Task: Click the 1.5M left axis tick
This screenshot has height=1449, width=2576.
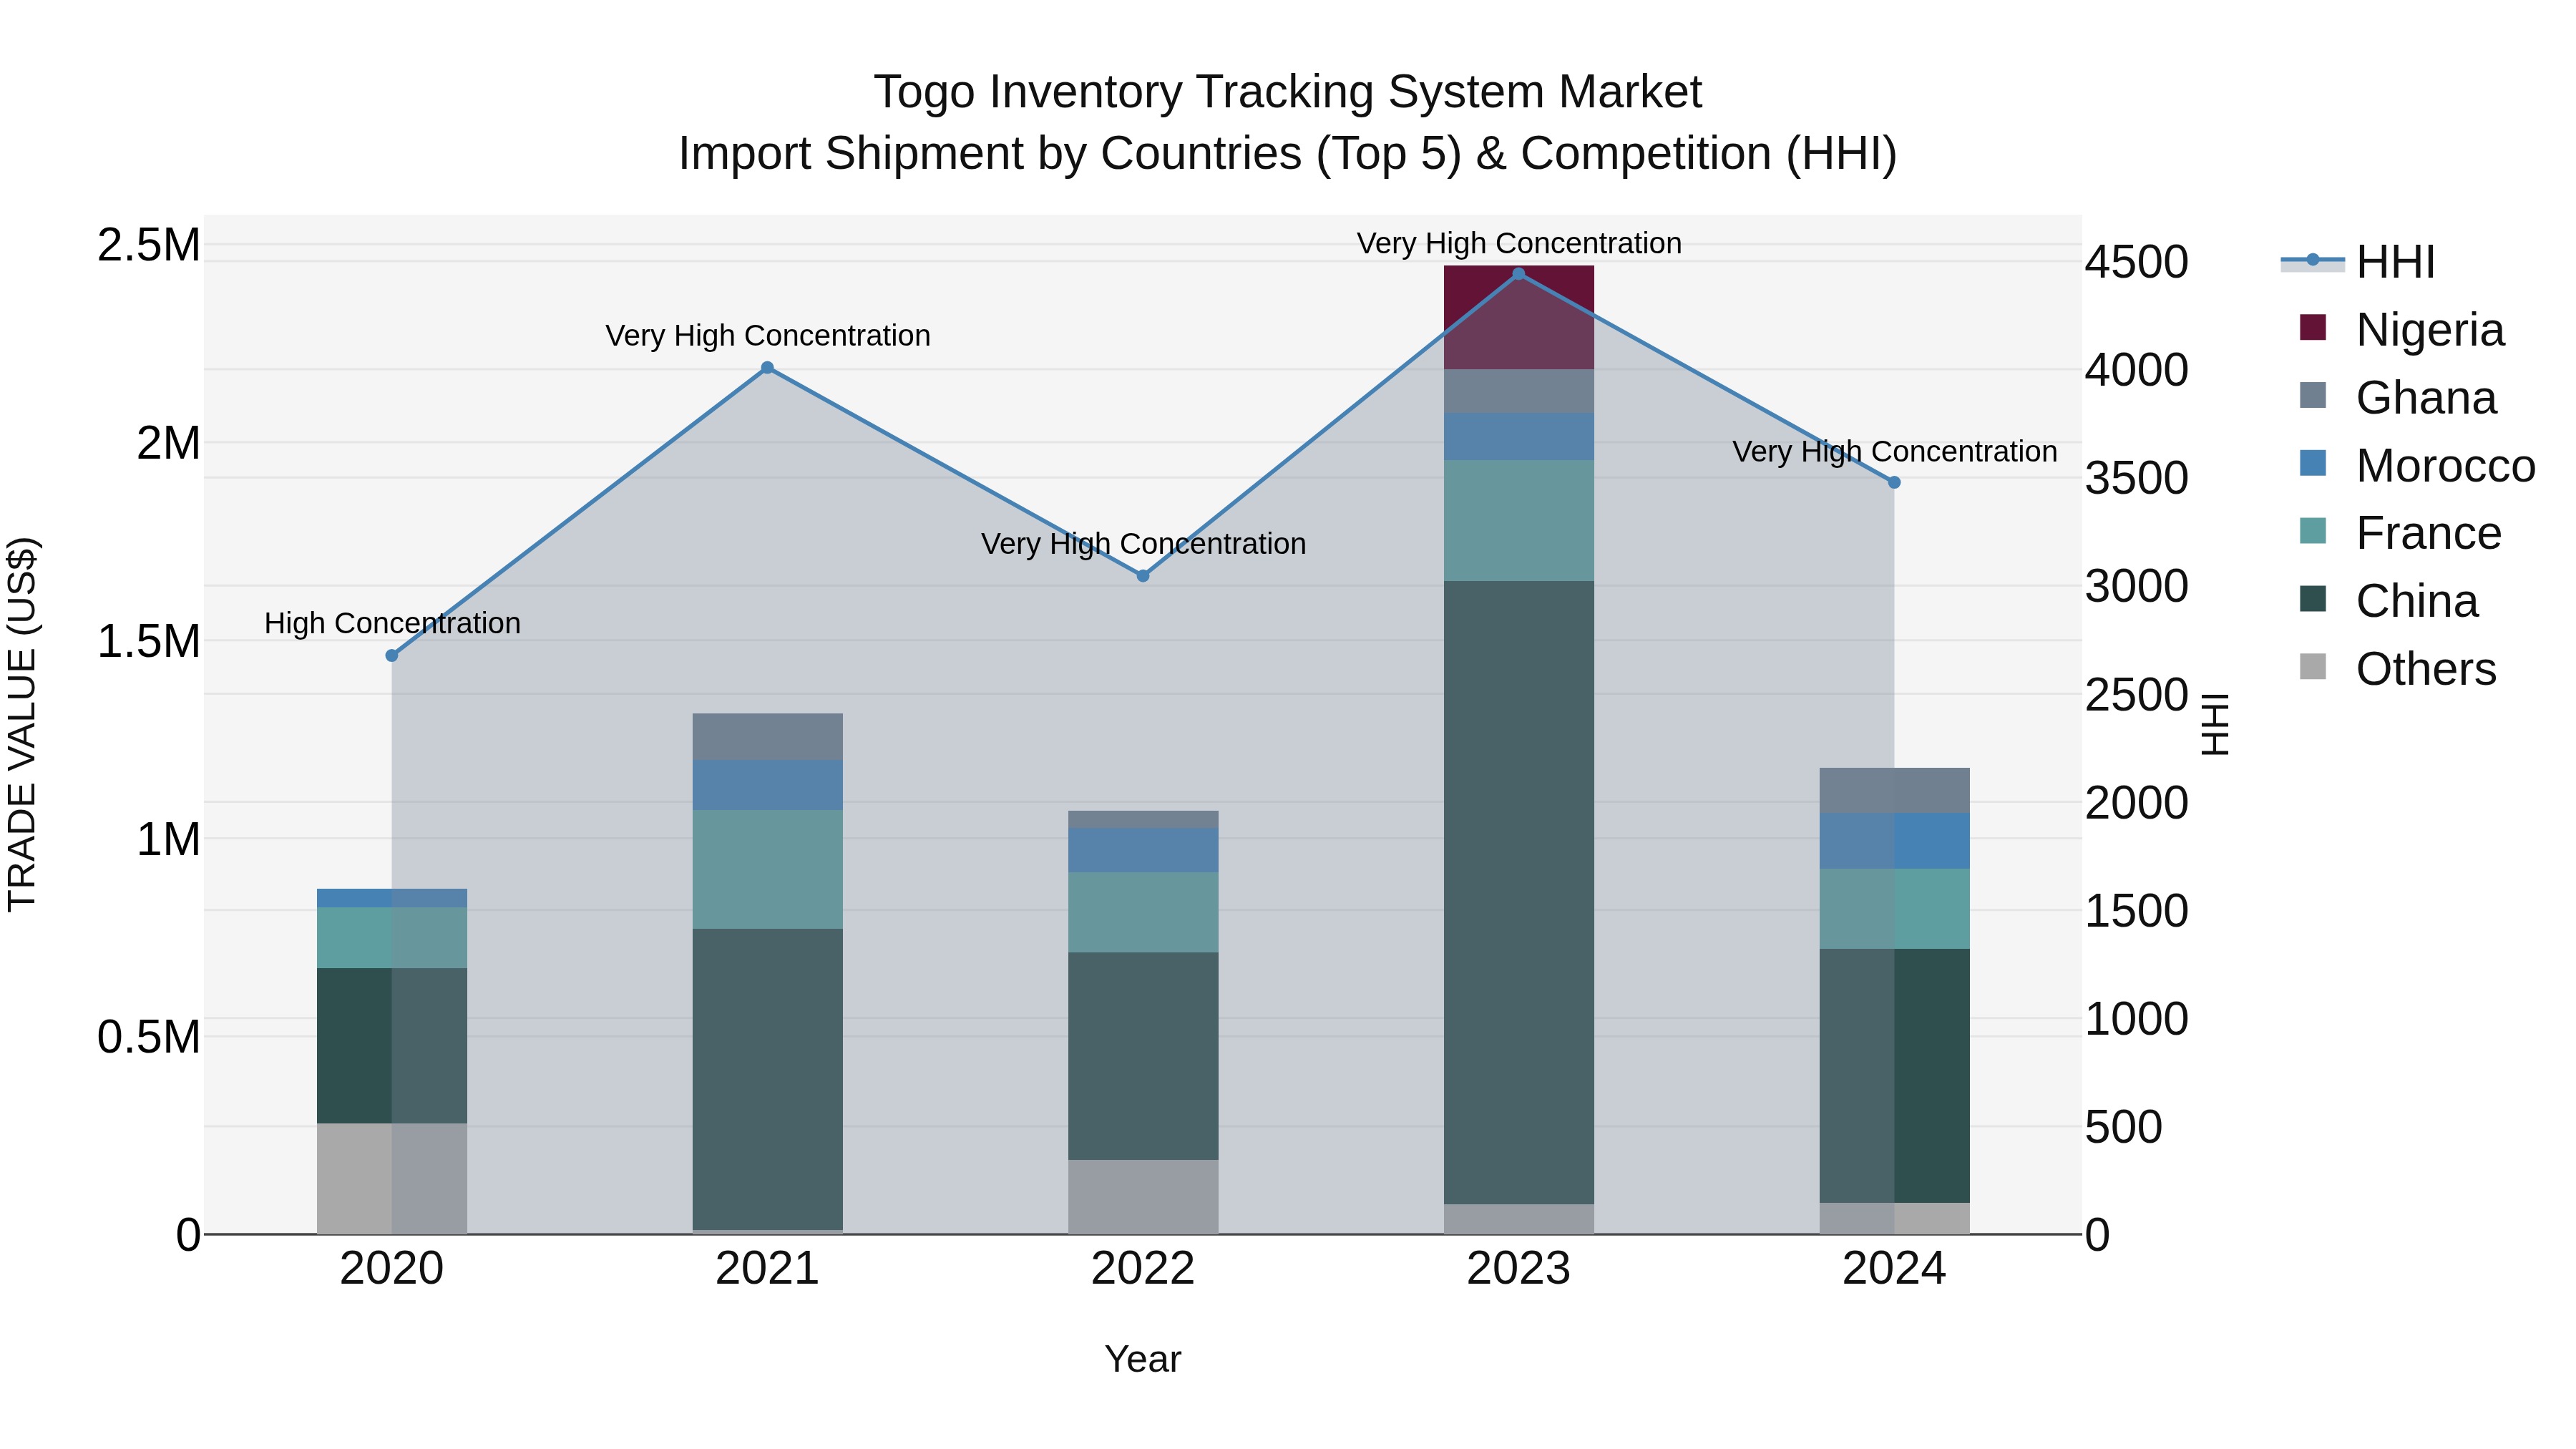Action: [149, 641]
